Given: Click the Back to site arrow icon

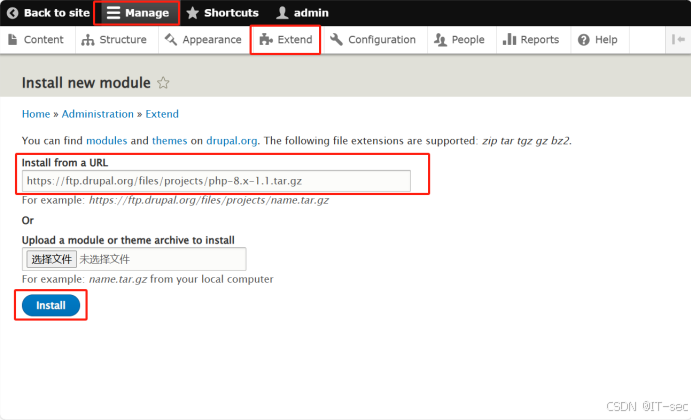Looking at the screenshot, I should [x=12, y=13].
